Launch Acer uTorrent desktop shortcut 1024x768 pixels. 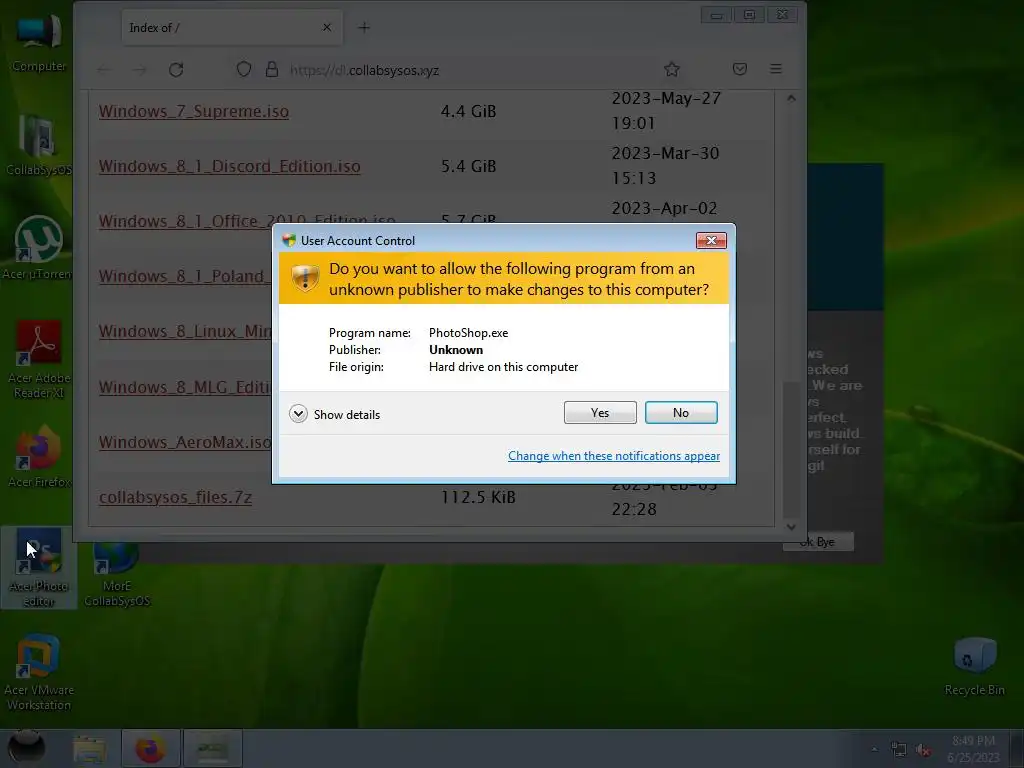pyautogui.click(x=39, y=248)
